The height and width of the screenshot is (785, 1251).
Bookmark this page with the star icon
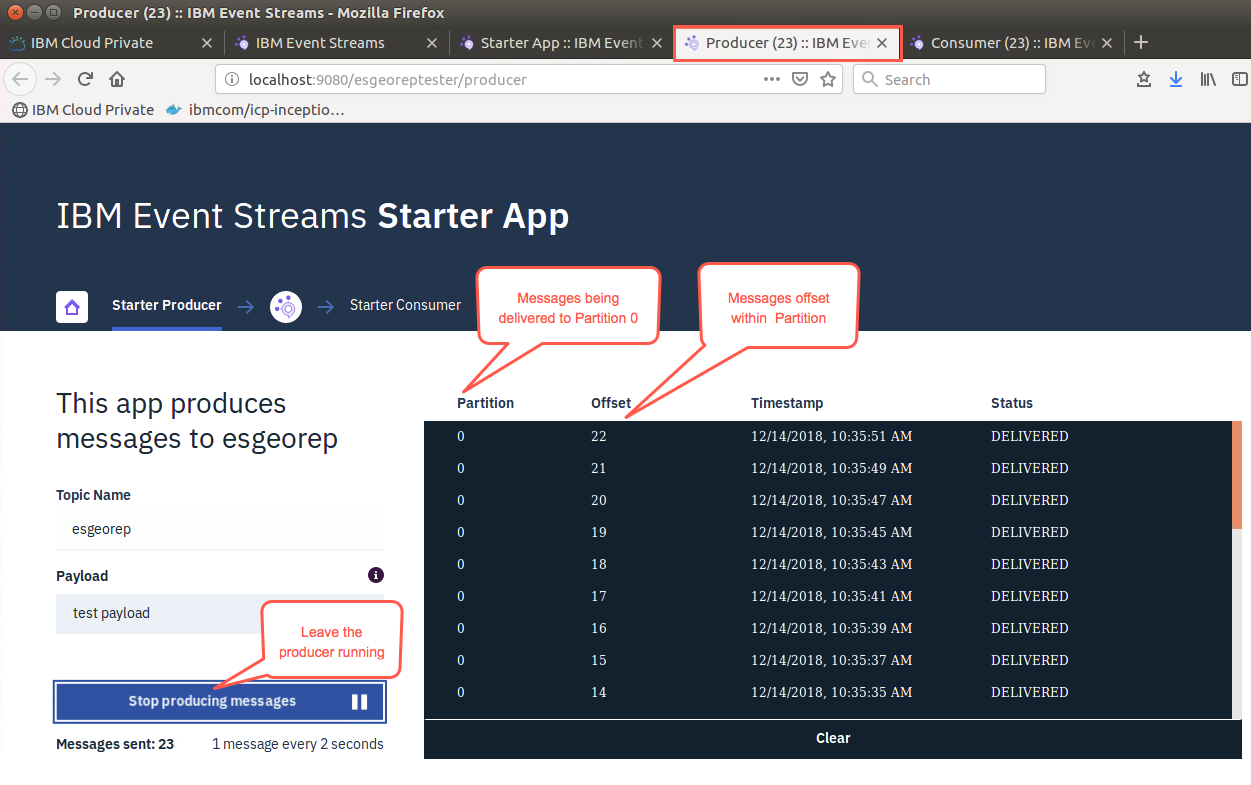click(828, 79)
